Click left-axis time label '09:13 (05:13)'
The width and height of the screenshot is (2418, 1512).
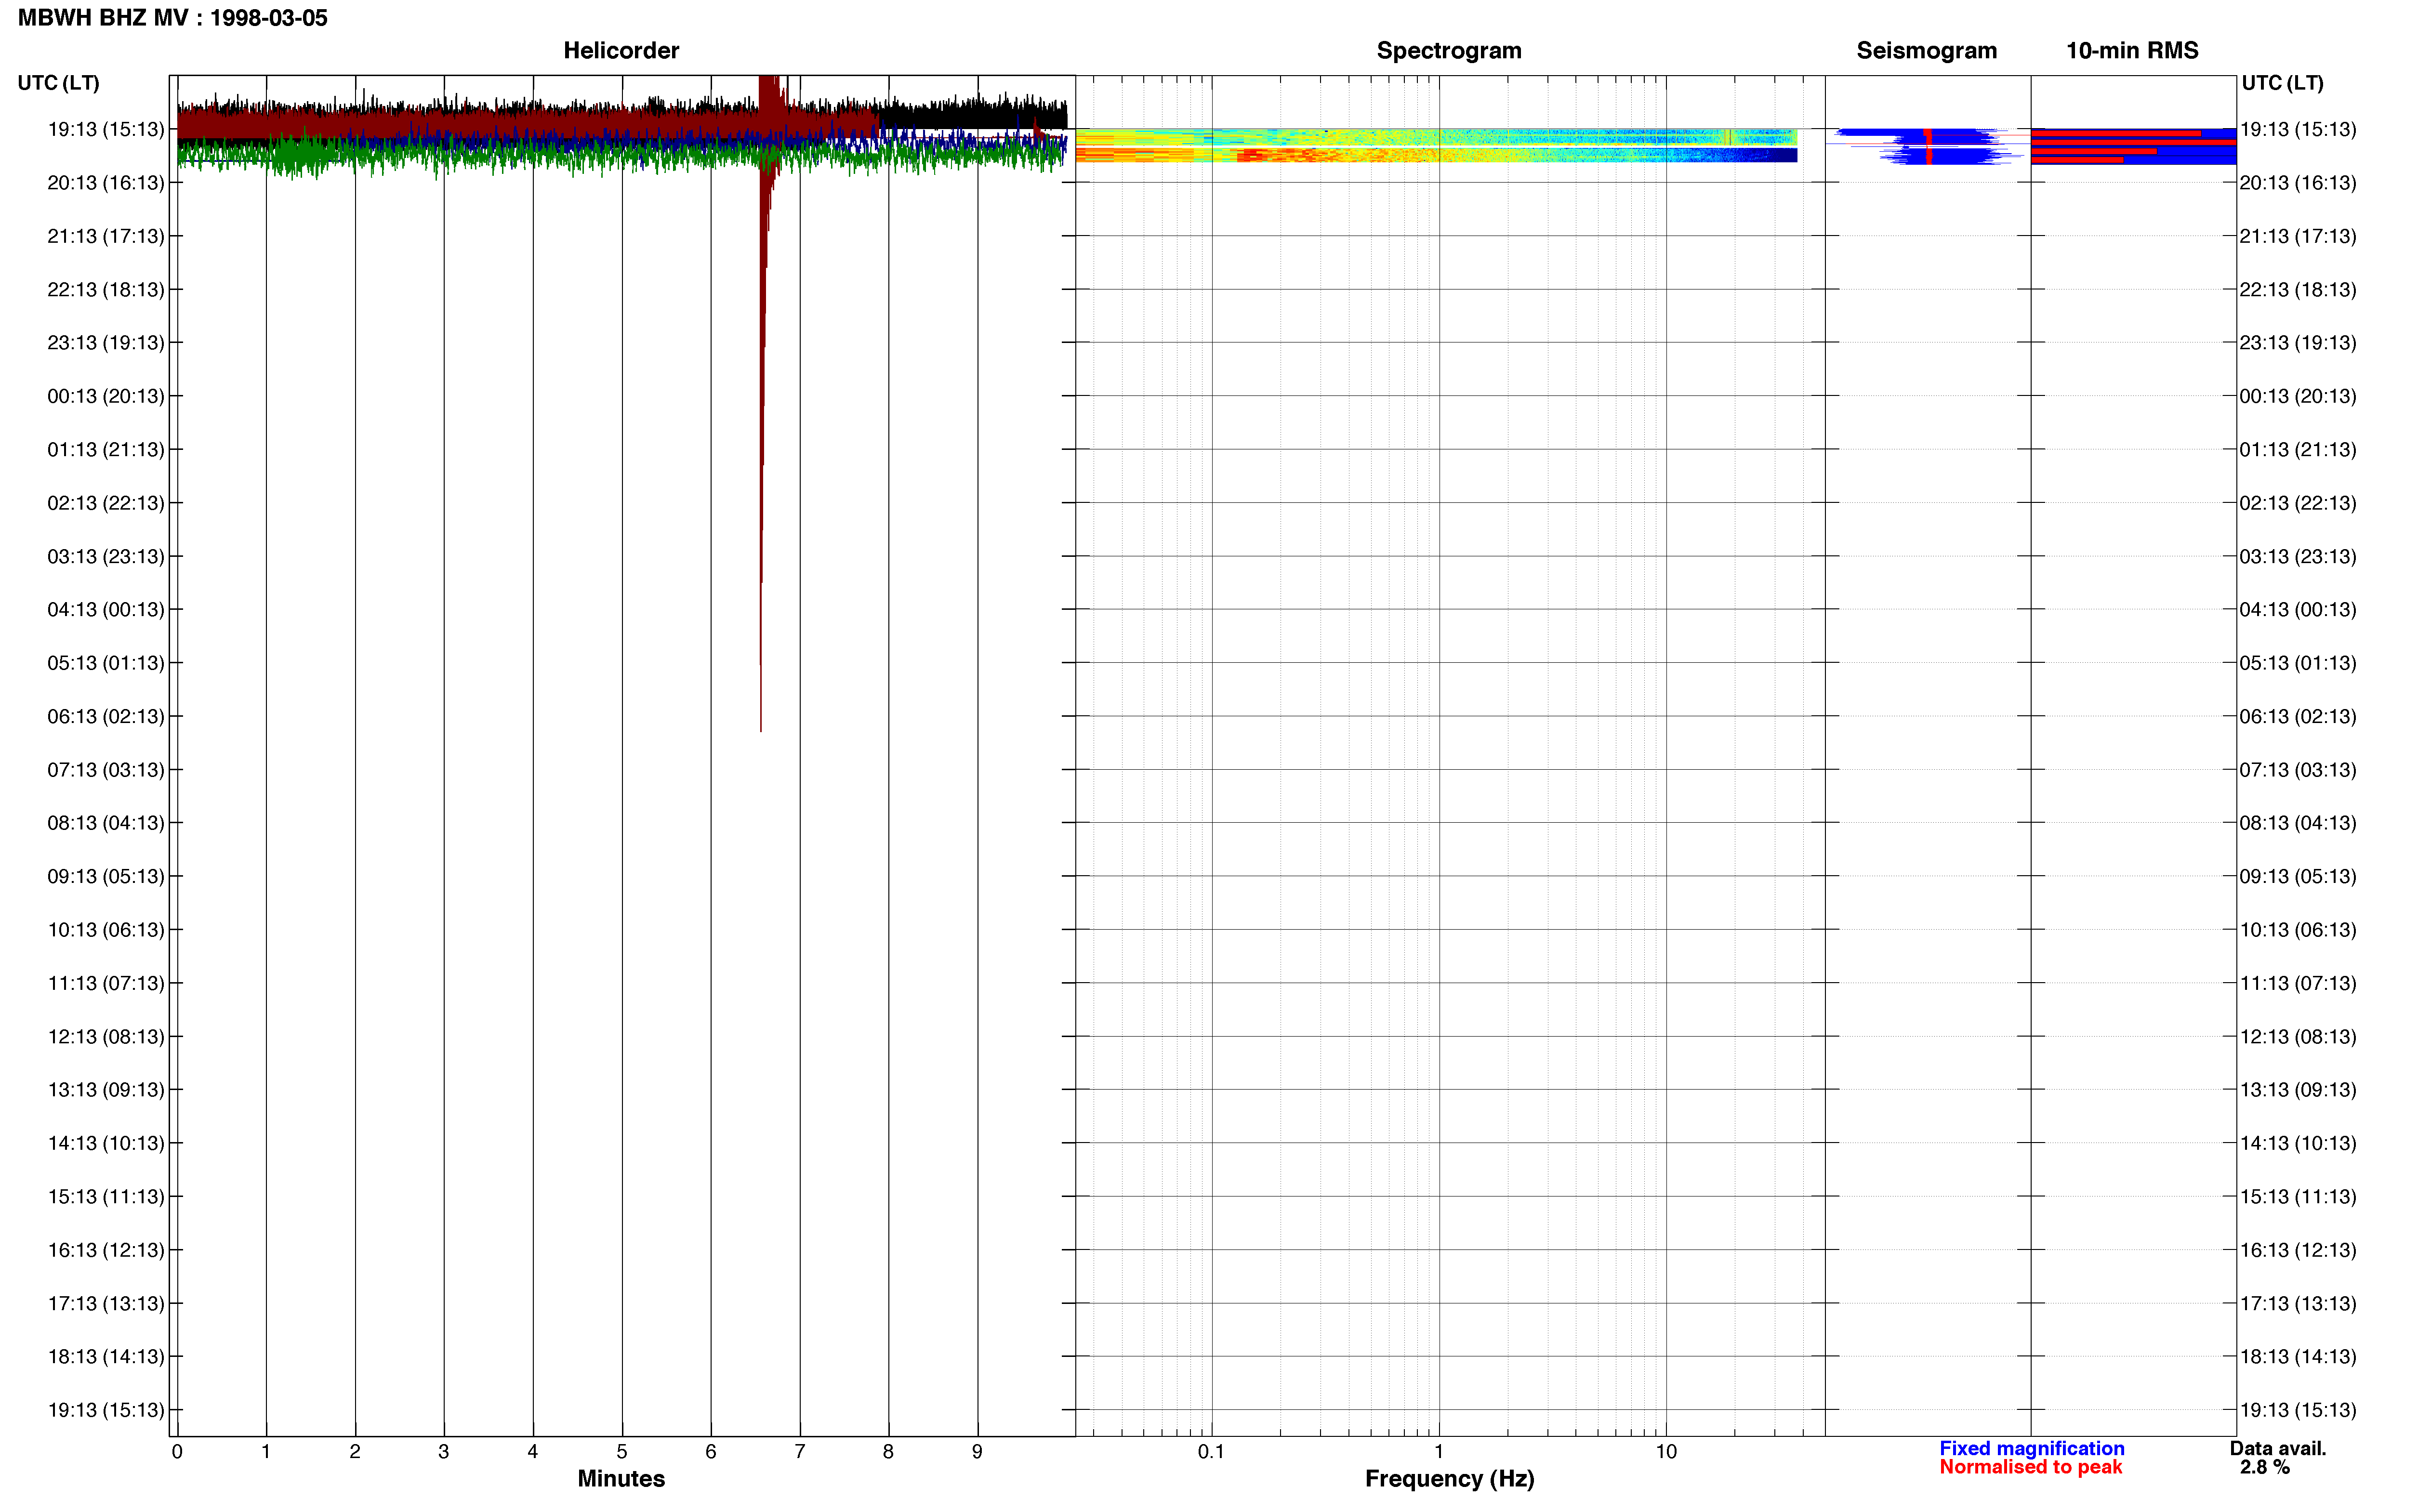[x=105, y=876]
